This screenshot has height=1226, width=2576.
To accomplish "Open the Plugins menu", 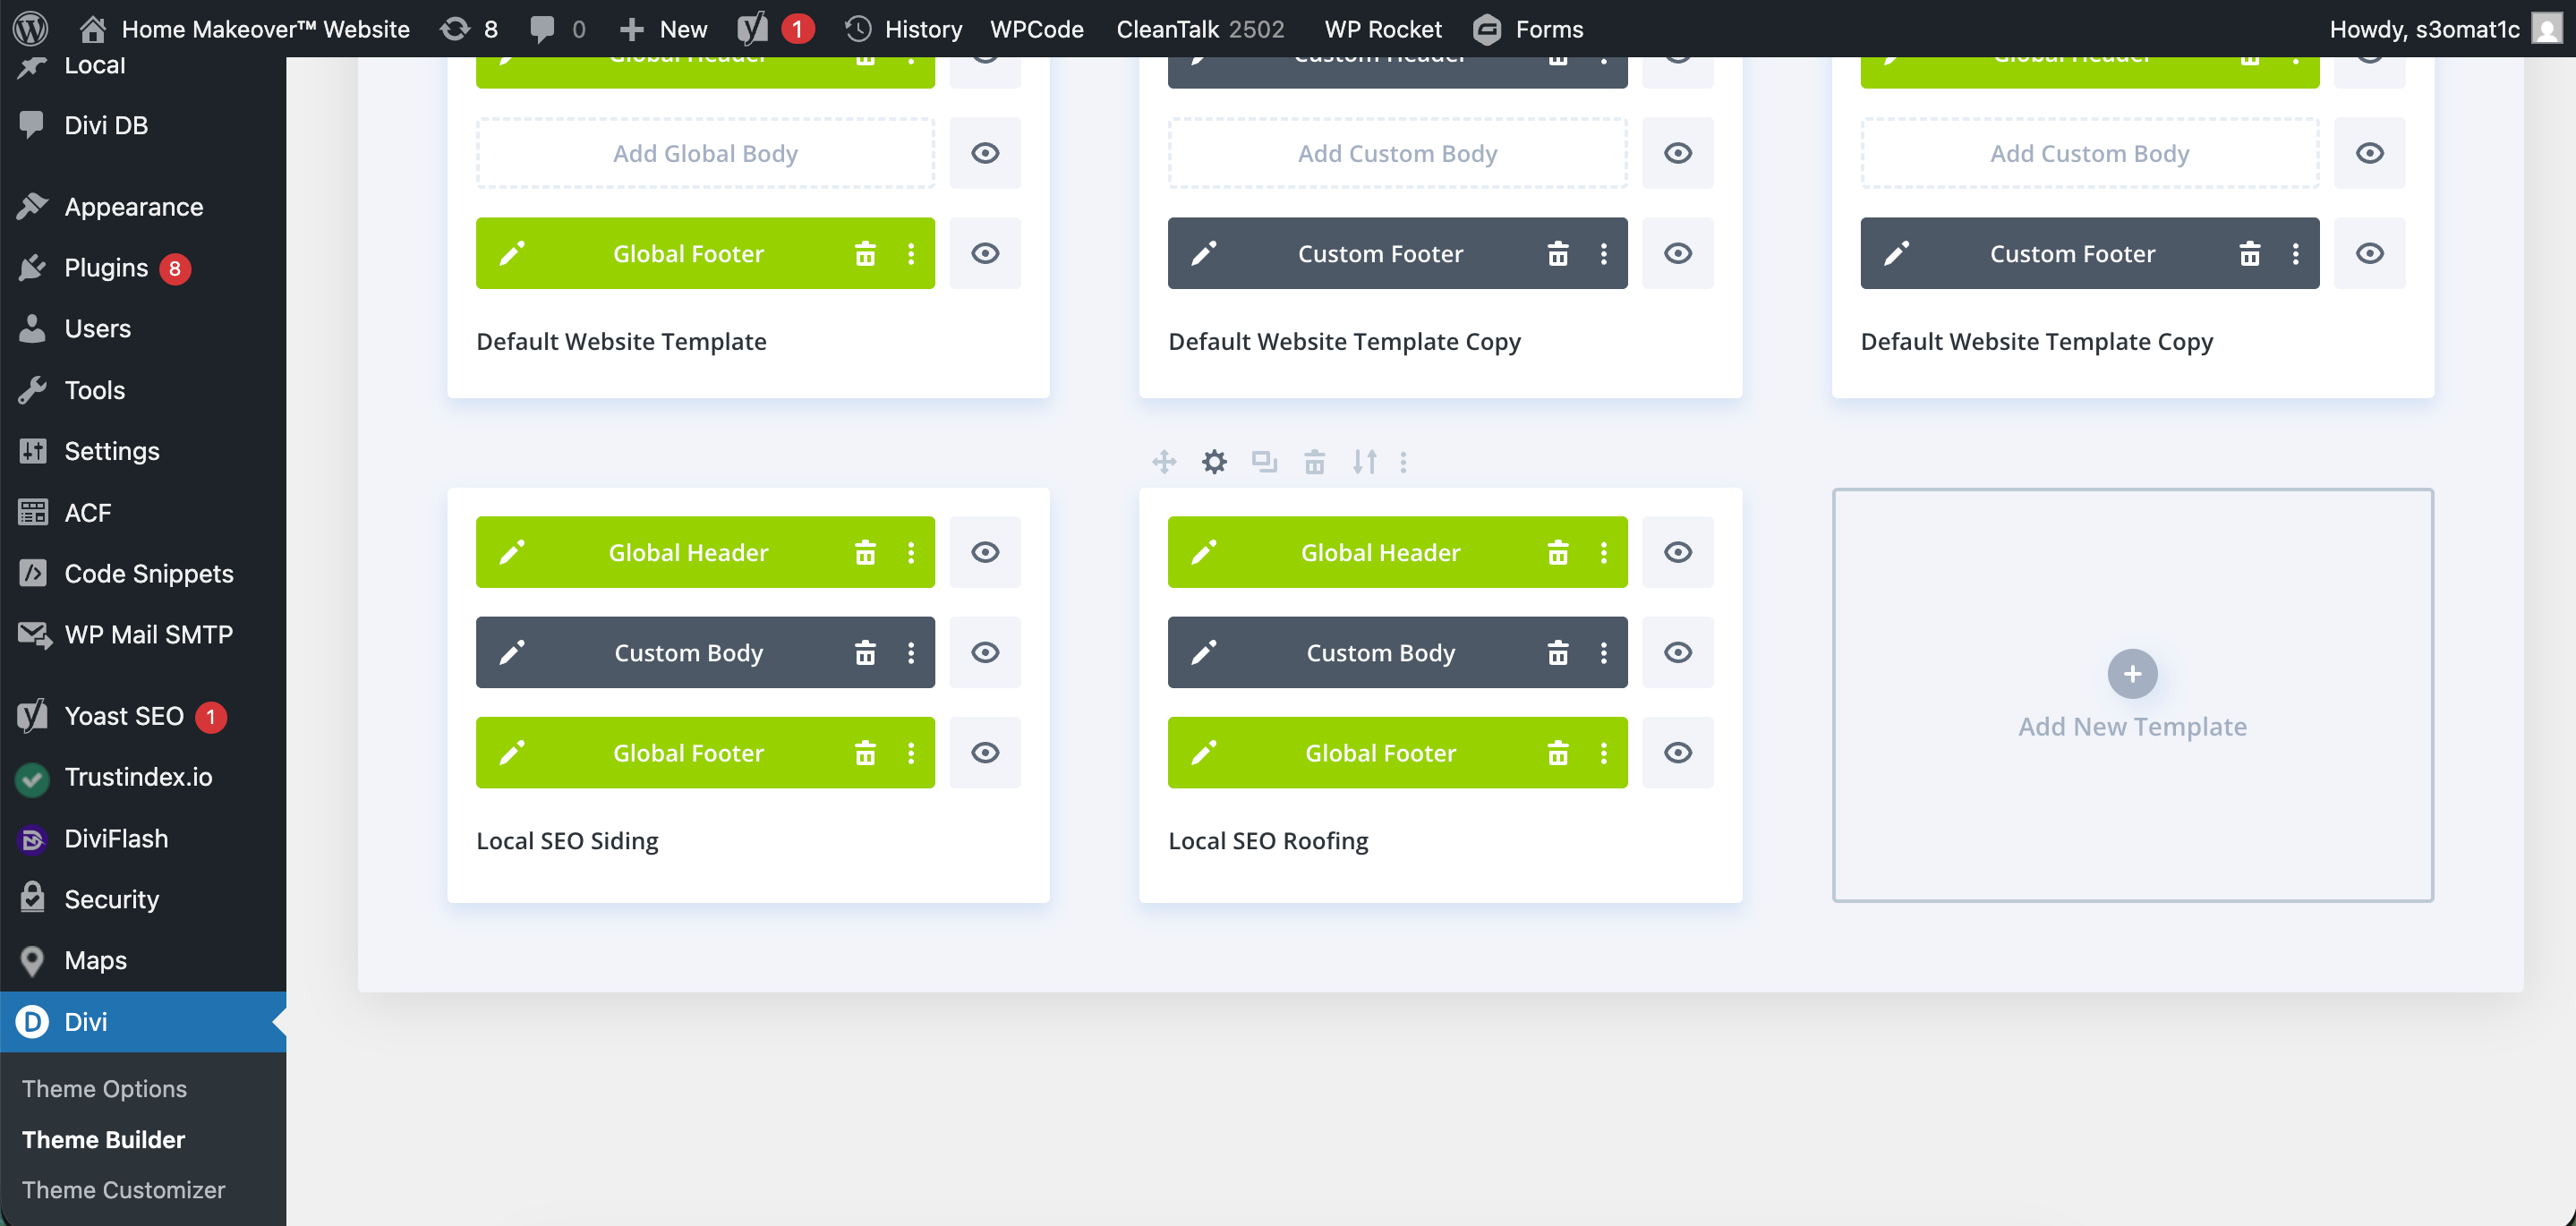I will (x=143, y=268).
